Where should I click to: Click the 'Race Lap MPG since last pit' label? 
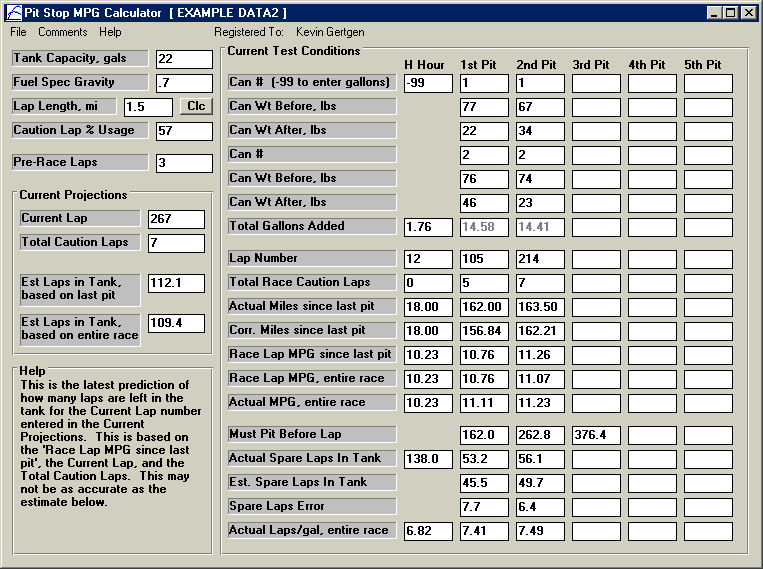pyautogui.click(x=312, y=354)
